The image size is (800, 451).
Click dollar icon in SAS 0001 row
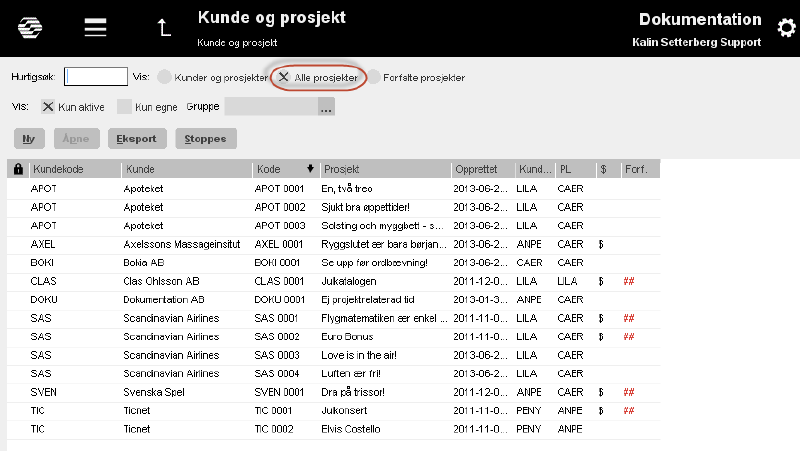[x=601, y=318]
